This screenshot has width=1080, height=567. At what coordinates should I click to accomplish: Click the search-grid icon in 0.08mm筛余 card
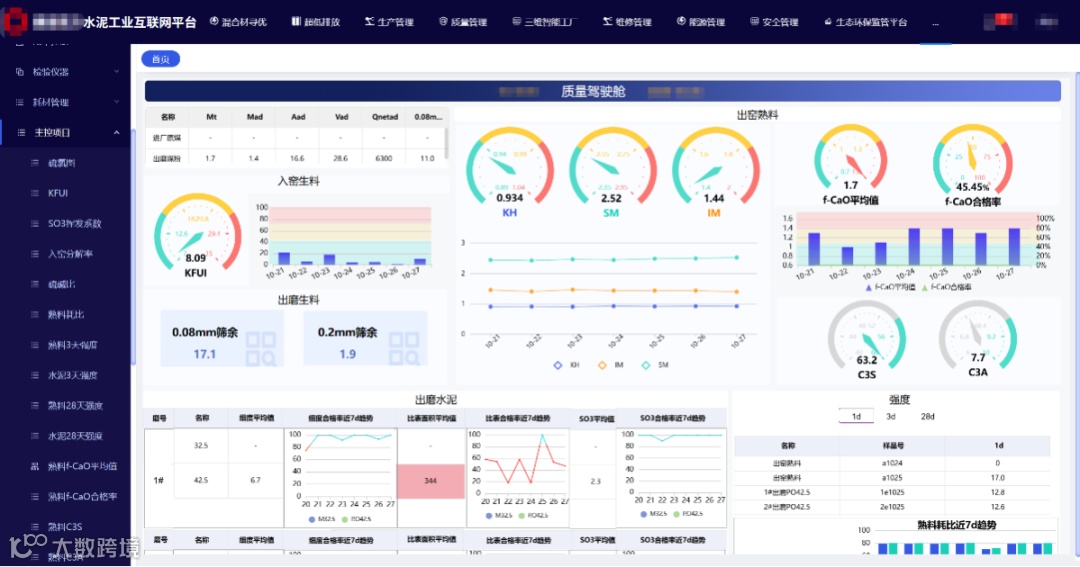261,349
